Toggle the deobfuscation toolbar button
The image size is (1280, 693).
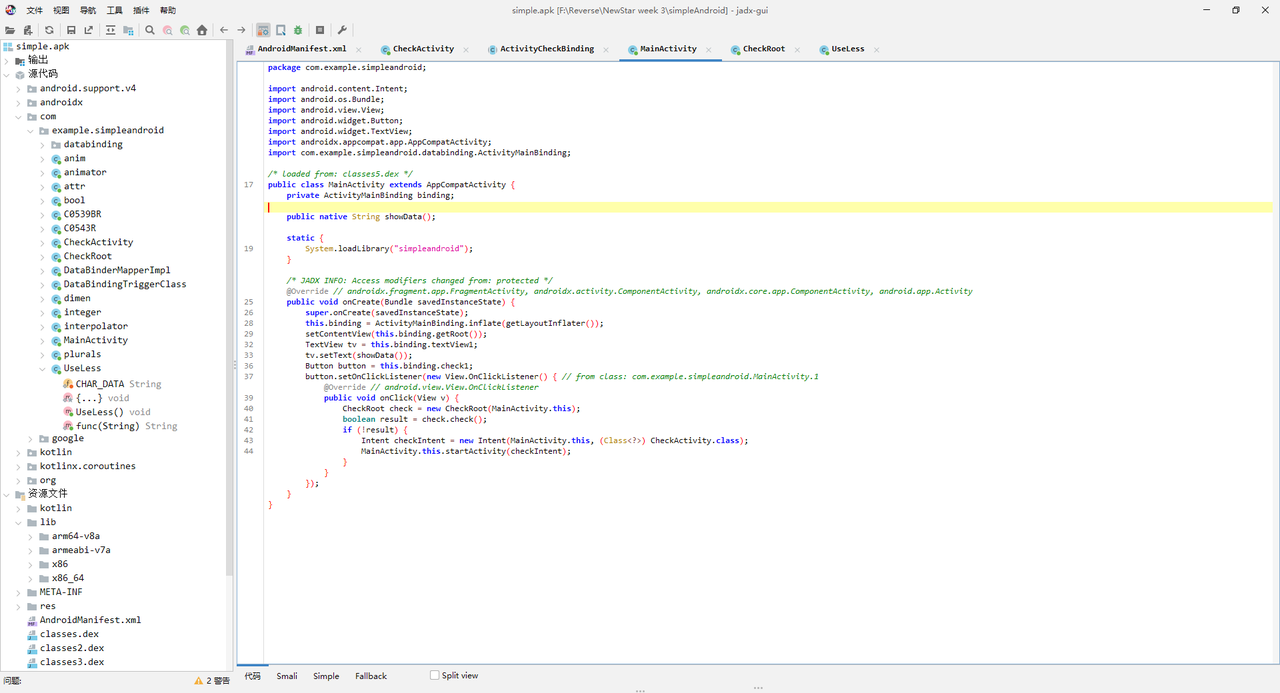[x=263, y=30]
